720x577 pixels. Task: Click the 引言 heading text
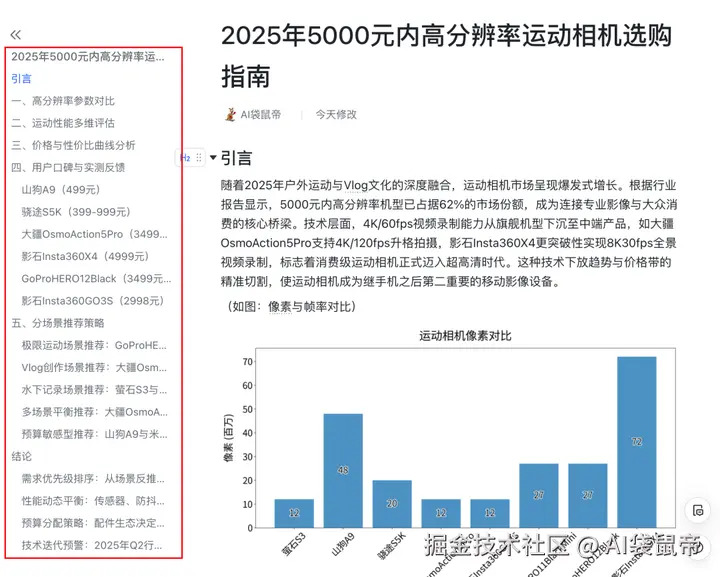pos(236,158)
